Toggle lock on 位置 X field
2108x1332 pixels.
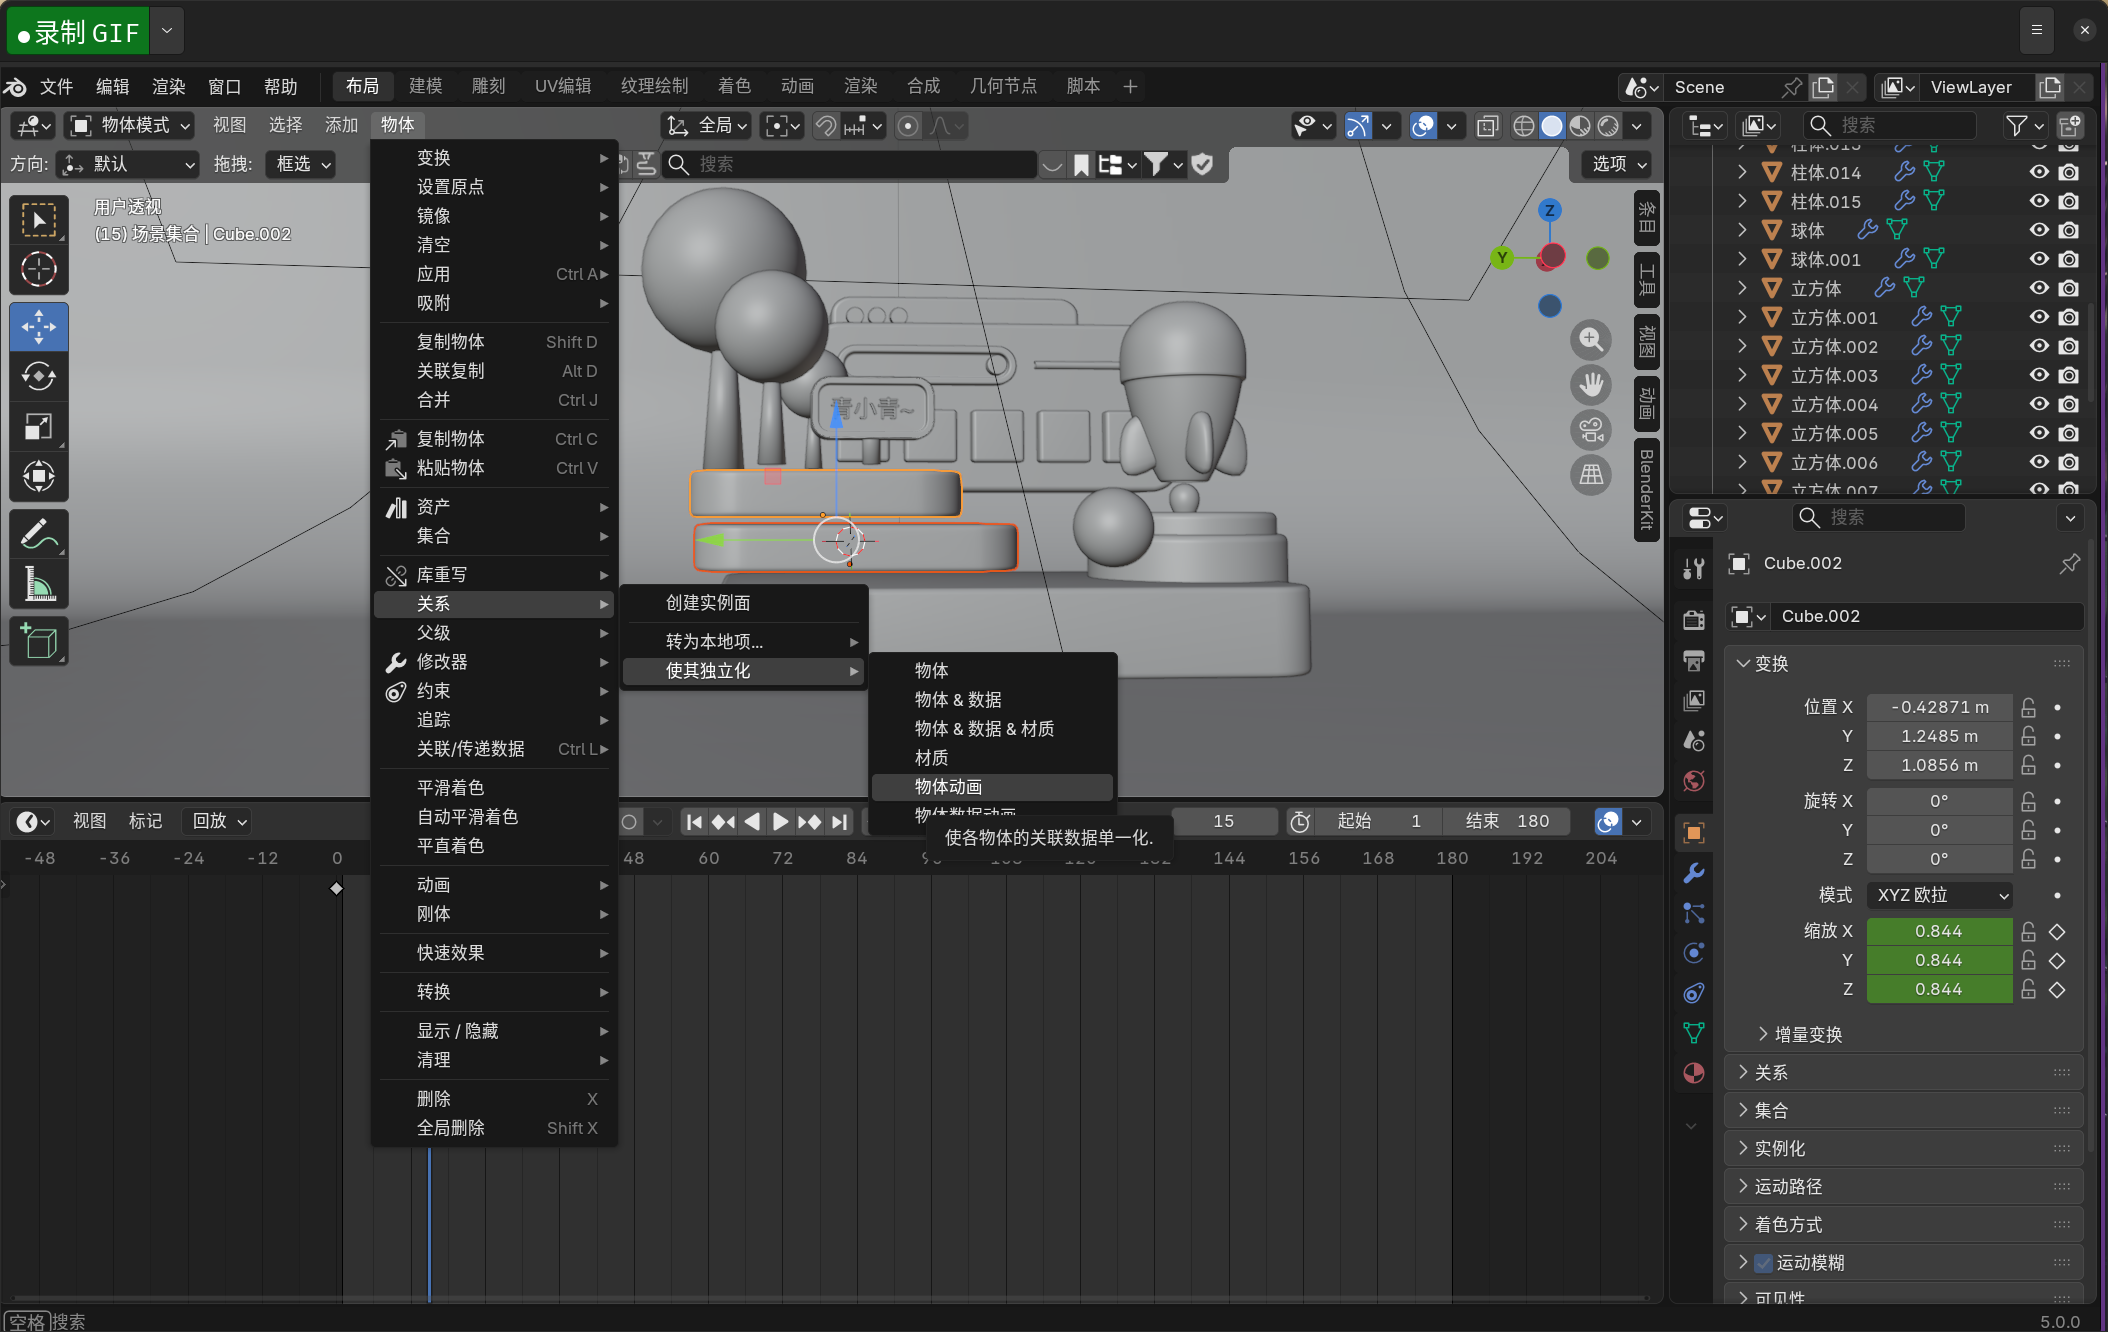[2028, 707]
